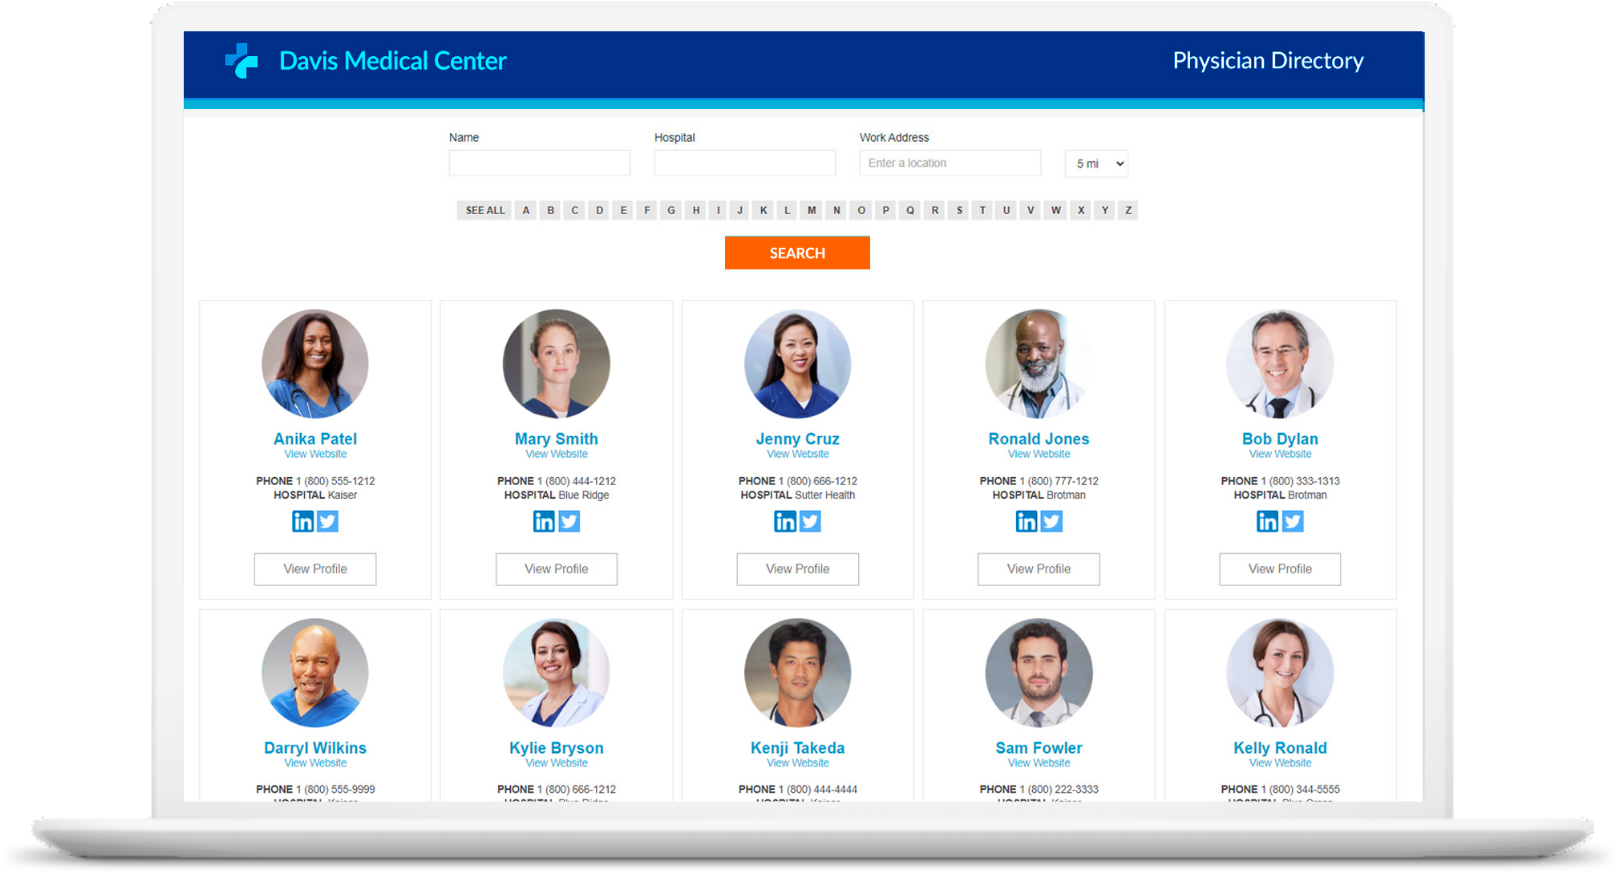The height and width of the screenshot is (876, 1617).
Task: Select the SEE ALL filter
Action: (x=485, y=210)
